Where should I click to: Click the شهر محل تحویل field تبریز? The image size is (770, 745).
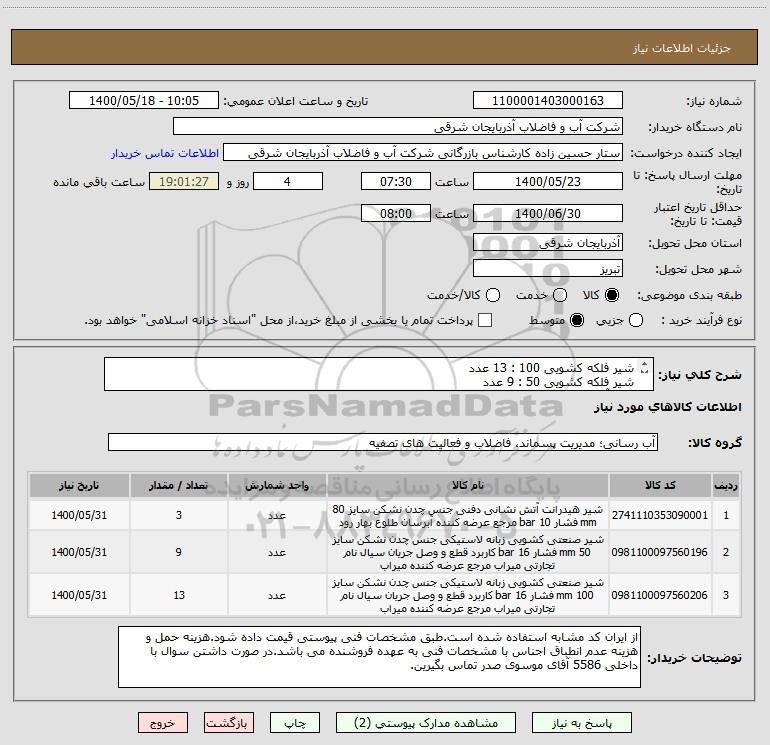click(x=548, y=269)
